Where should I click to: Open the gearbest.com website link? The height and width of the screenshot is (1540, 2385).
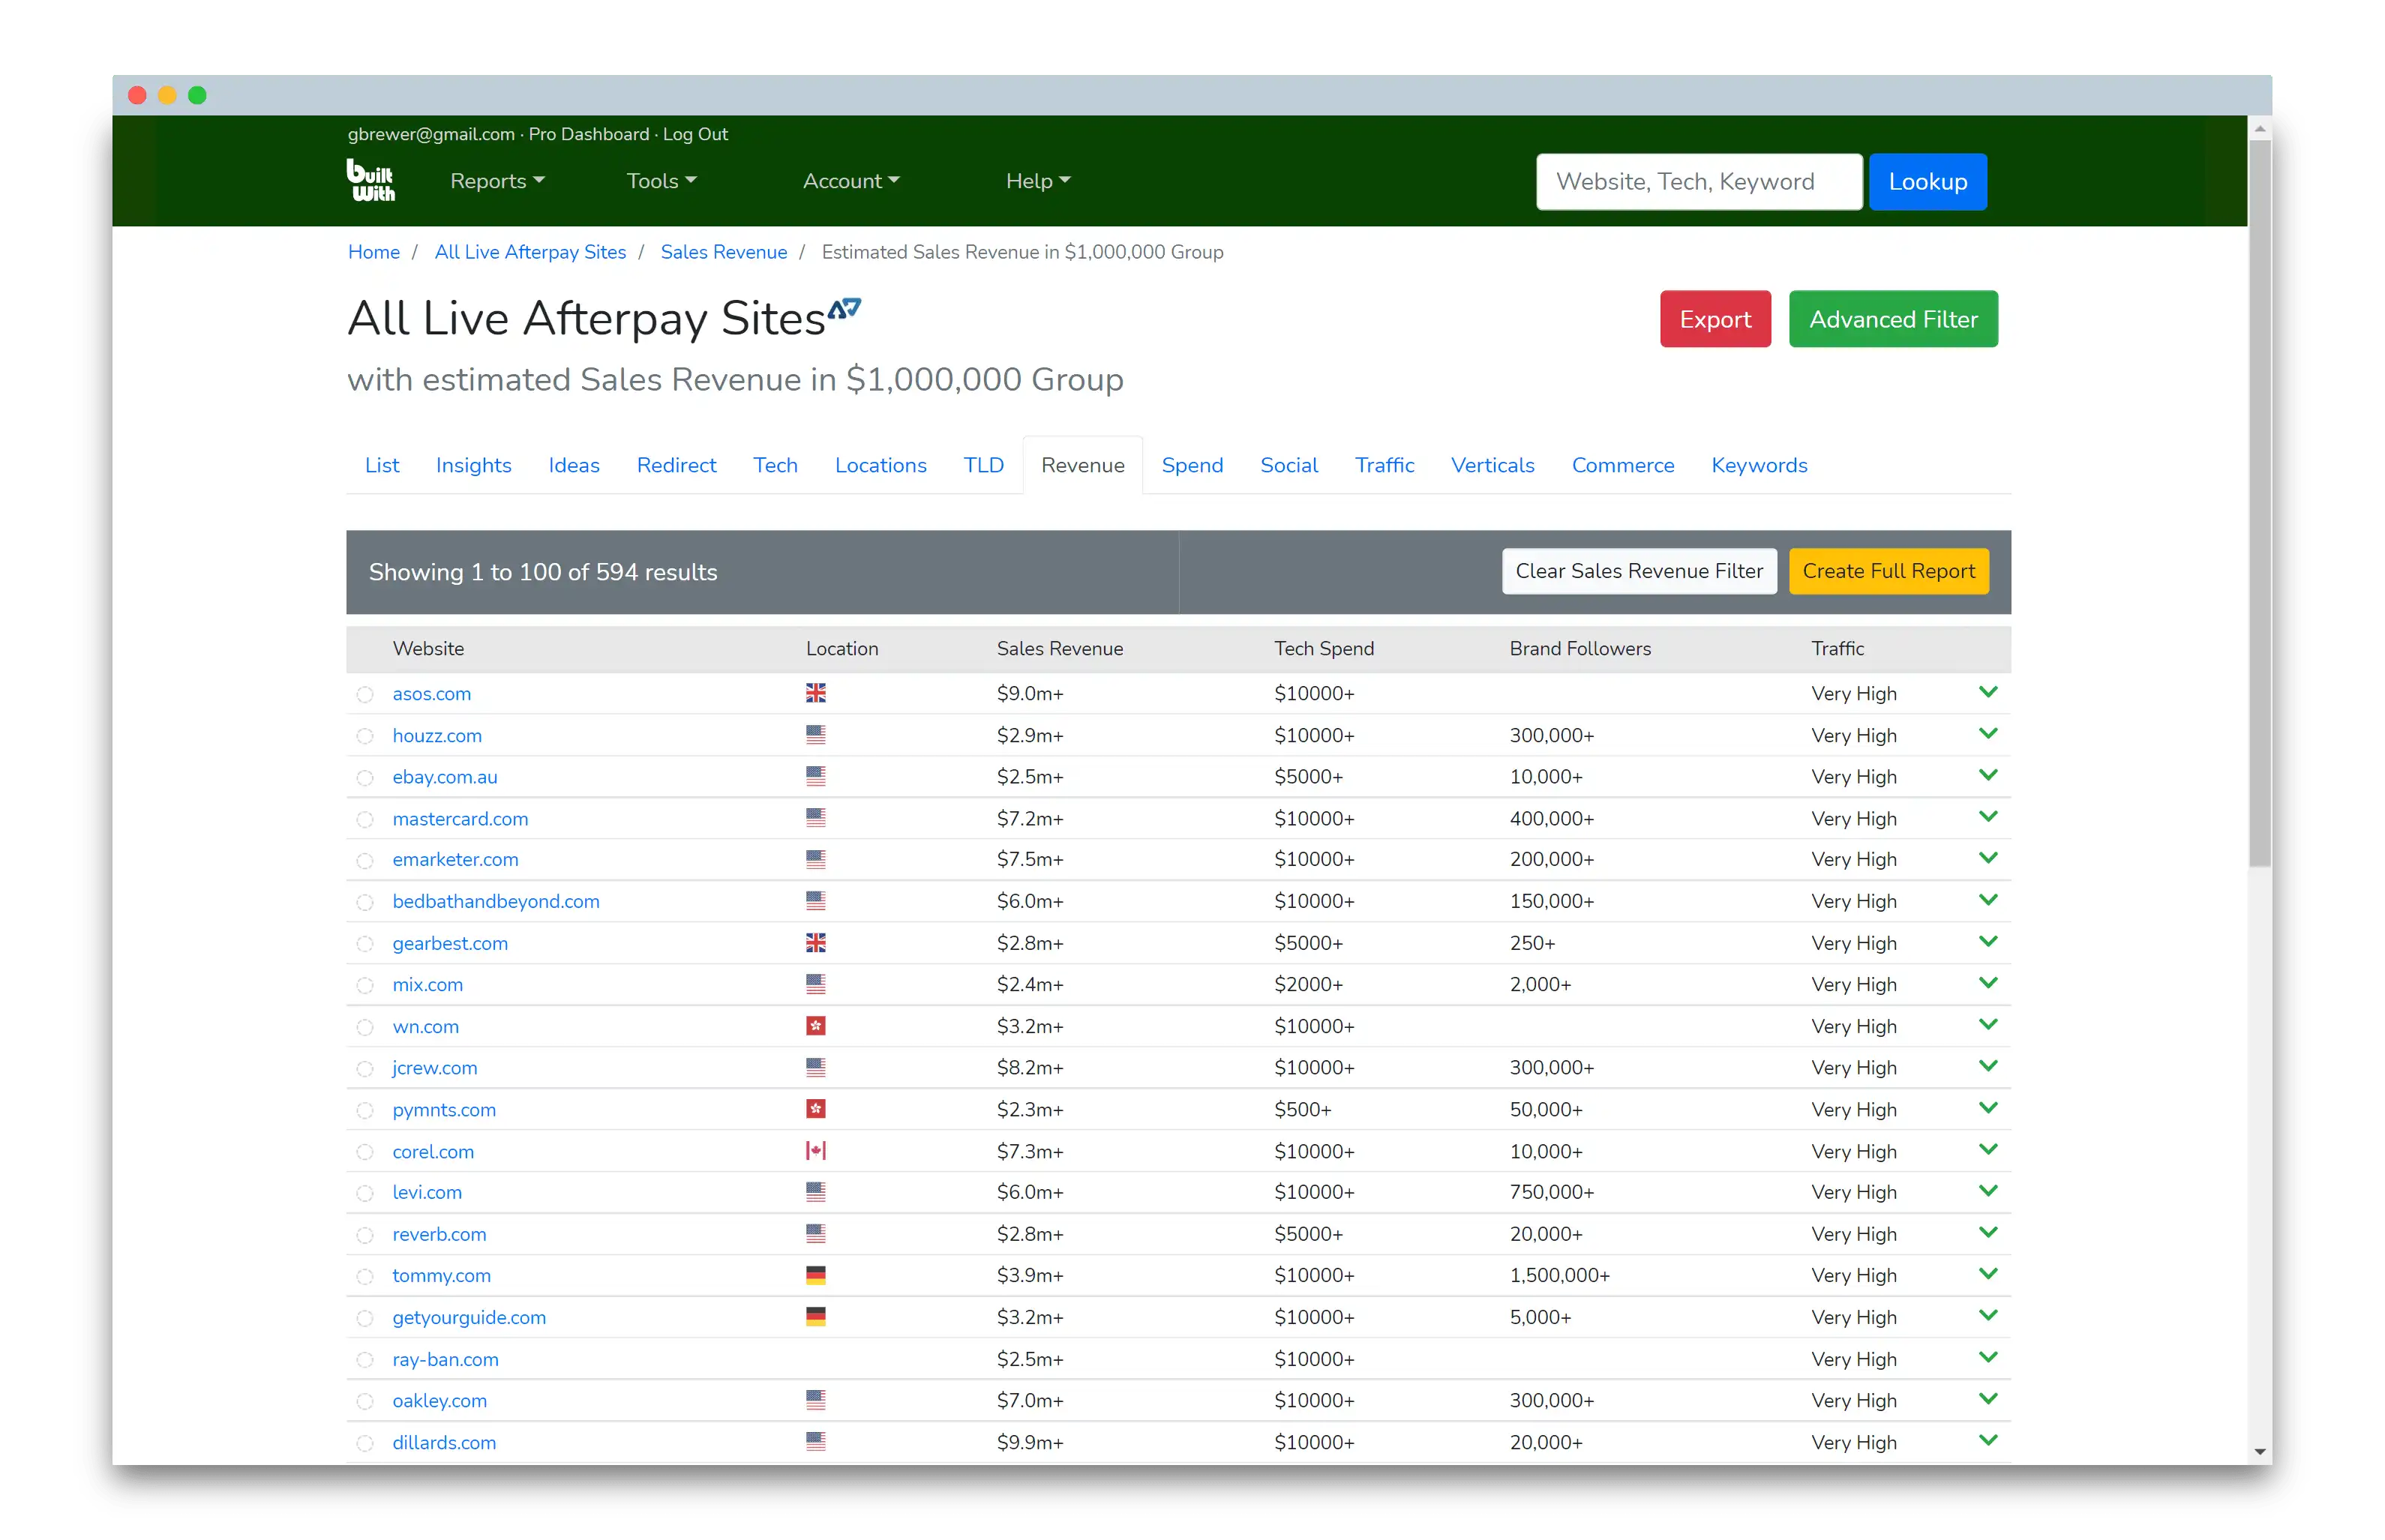450,943
